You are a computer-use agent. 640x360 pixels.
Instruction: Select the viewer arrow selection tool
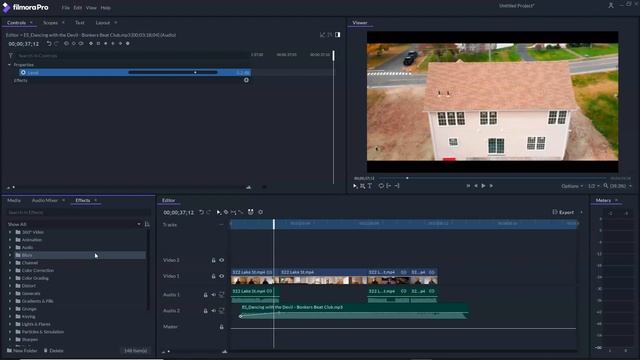(355, 186)
